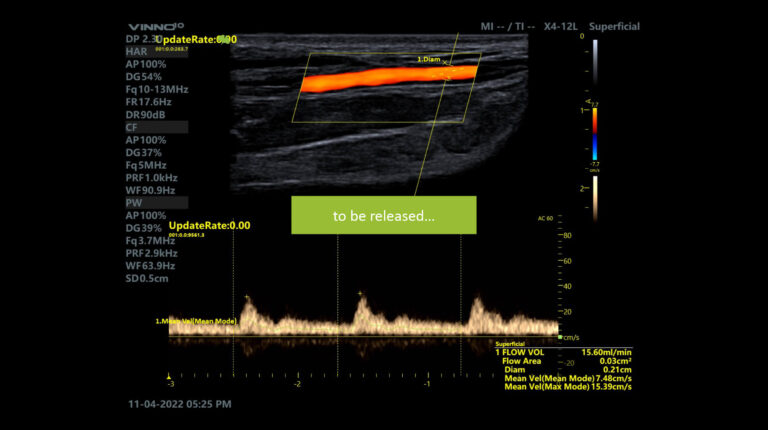The height and width of the screenshot is (430, 768).
Task: Click the '1.Diam' caliper label
Action: click(x=429, y=59)
